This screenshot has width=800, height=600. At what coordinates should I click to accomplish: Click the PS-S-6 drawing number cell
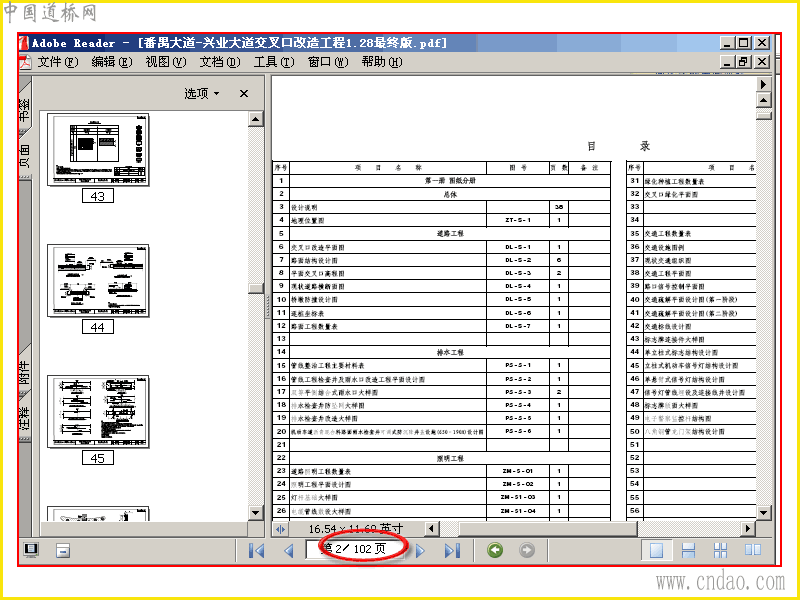(518, 431)
